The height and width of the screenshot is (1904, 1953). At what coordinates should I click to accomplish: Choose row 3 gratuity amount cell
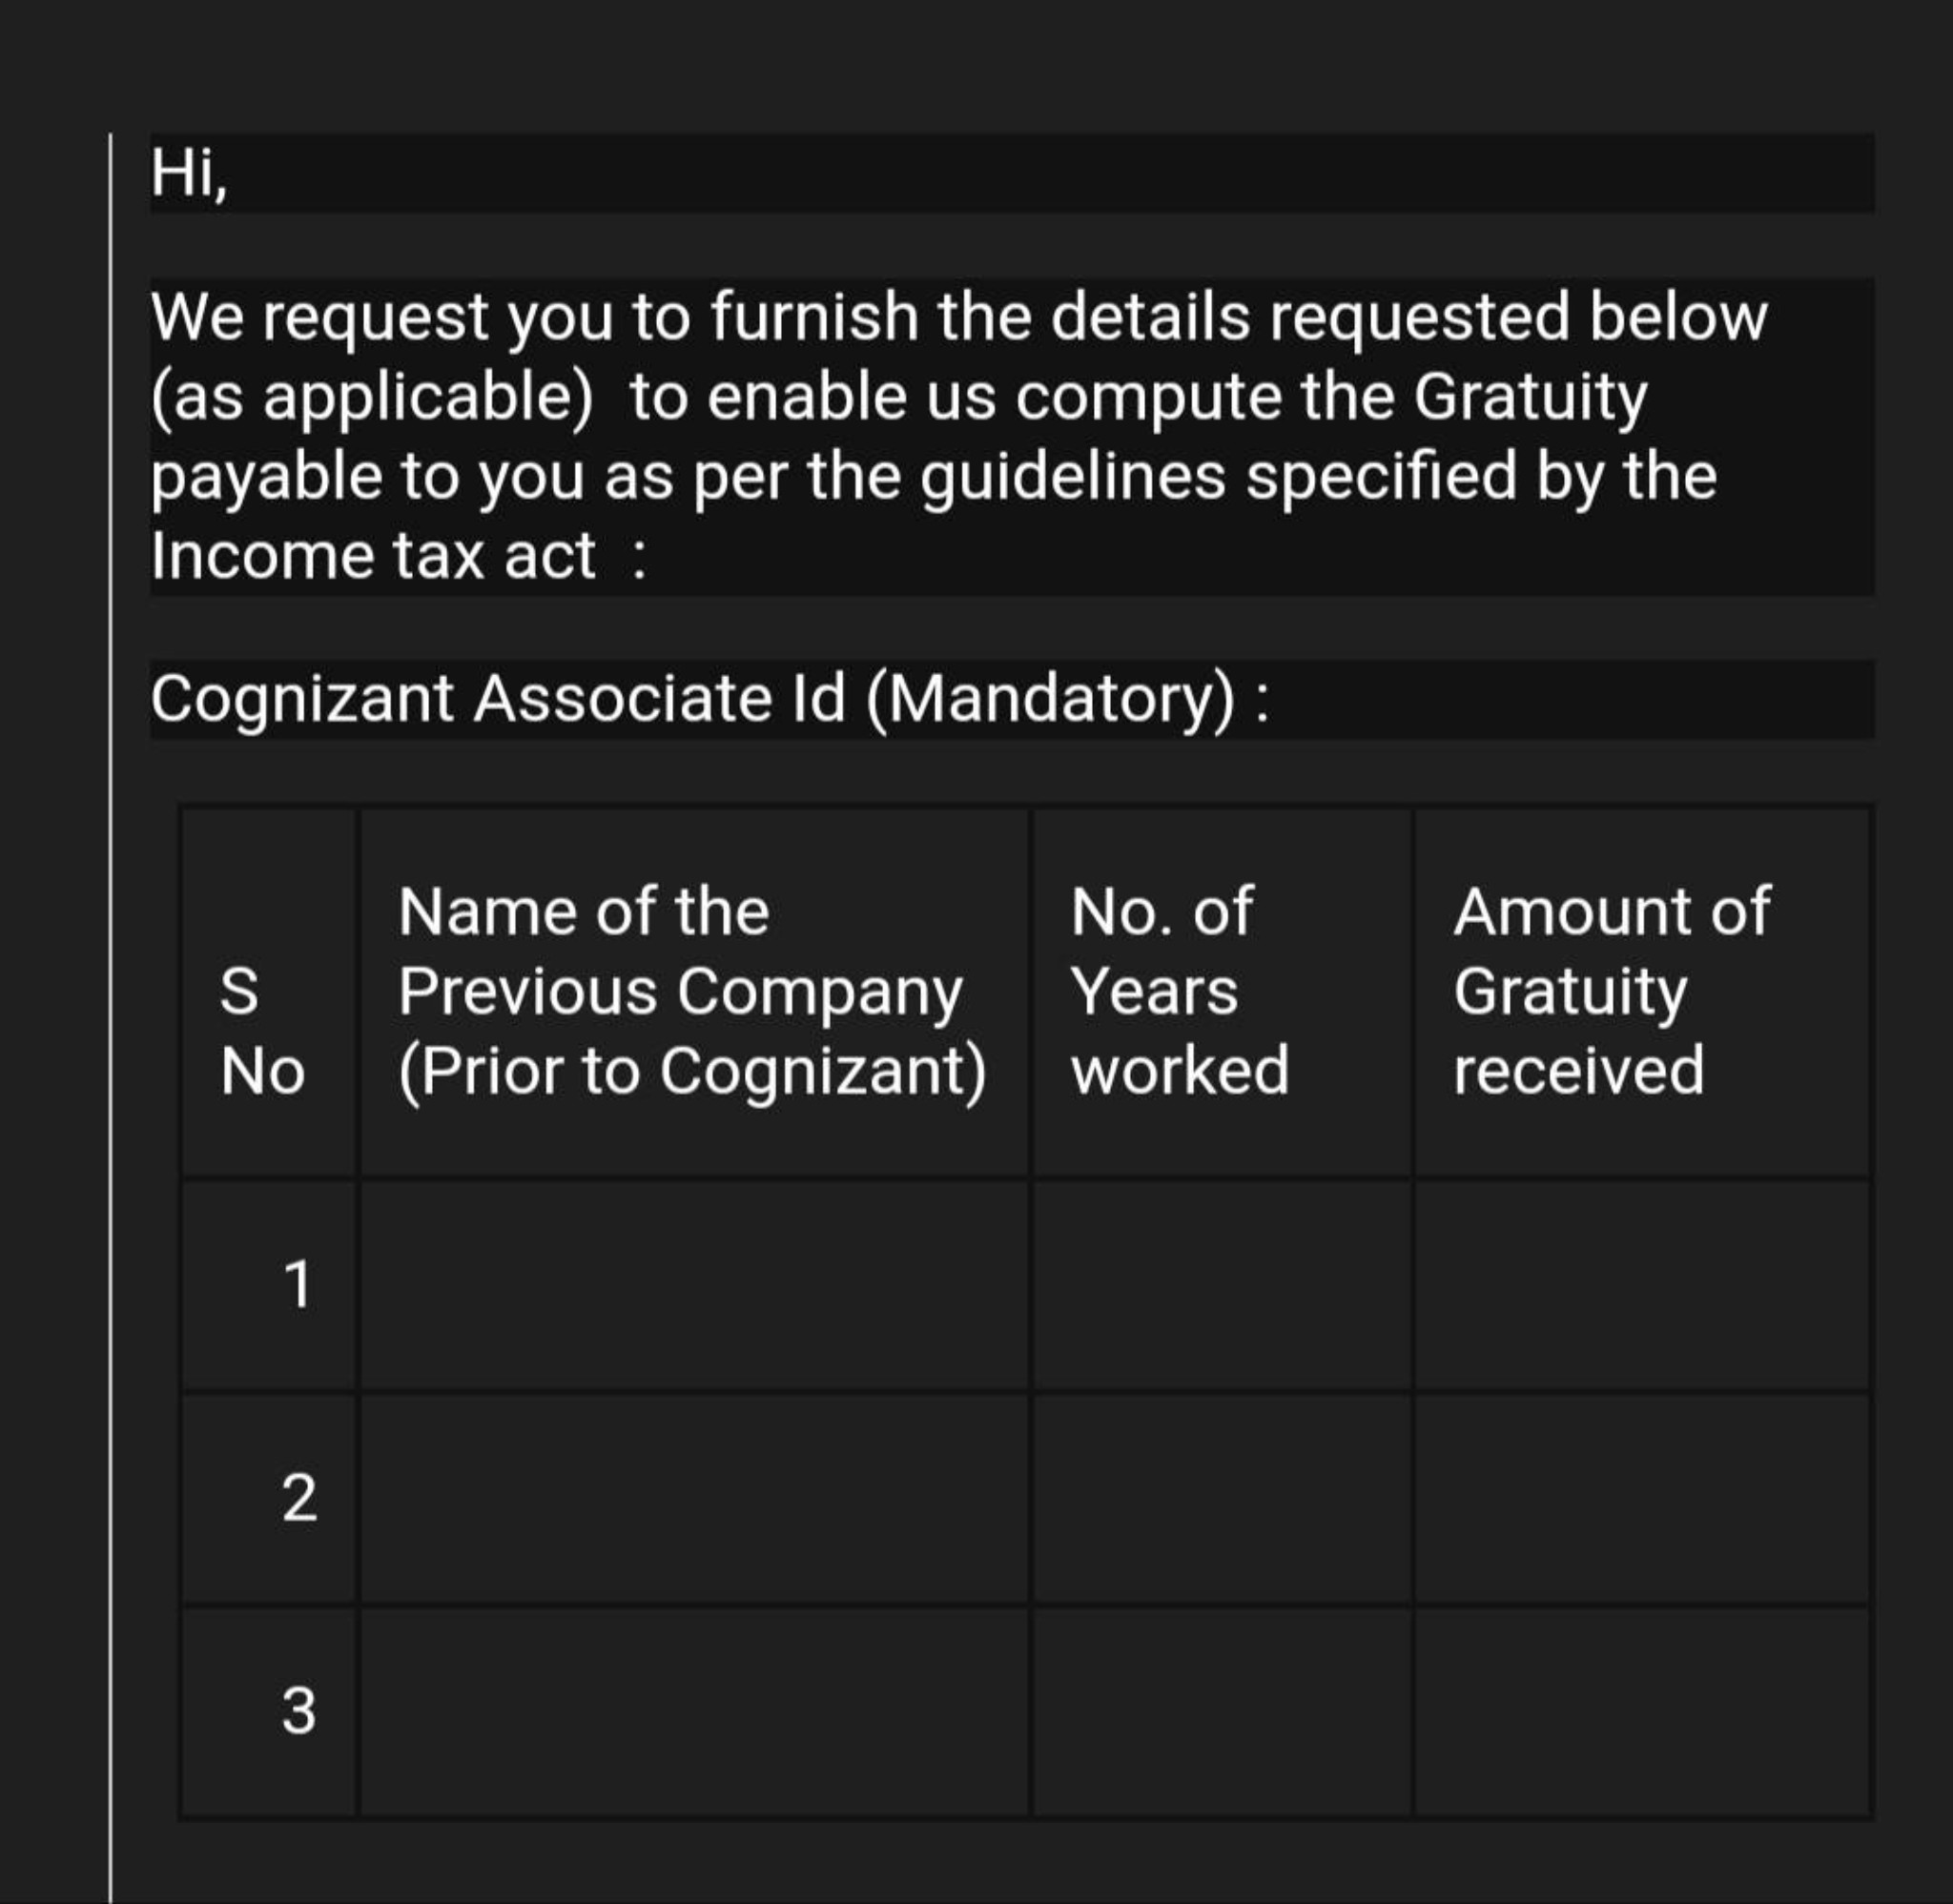(1642, 1712)
